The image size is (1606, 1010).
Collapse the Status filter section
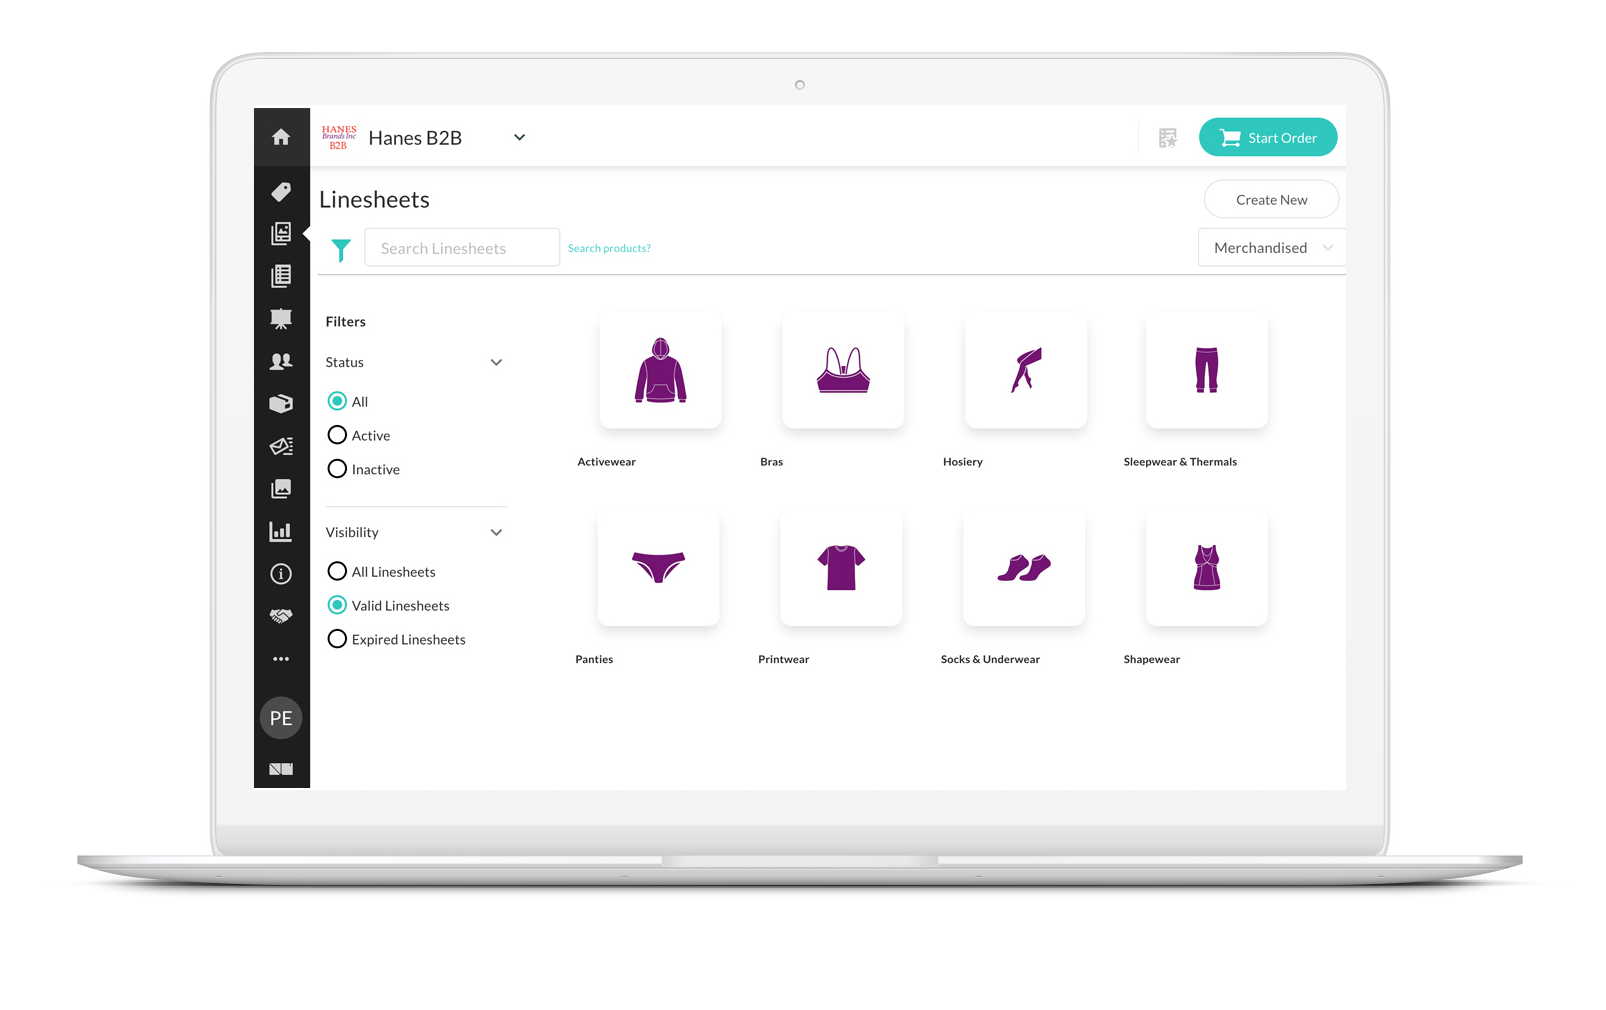pos(496,362)
